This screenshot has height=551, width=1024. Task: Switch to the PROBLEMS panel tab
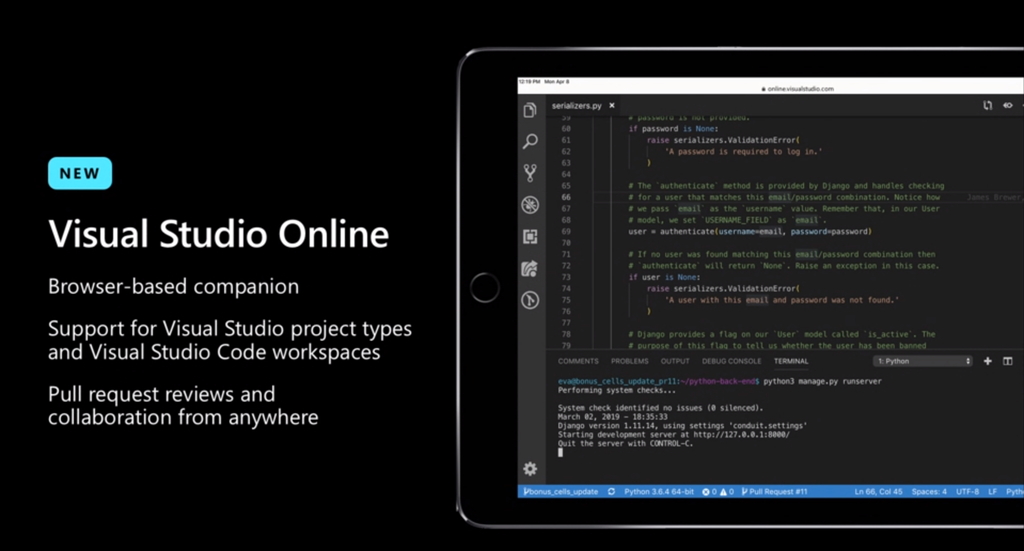(x=630, y=361)
